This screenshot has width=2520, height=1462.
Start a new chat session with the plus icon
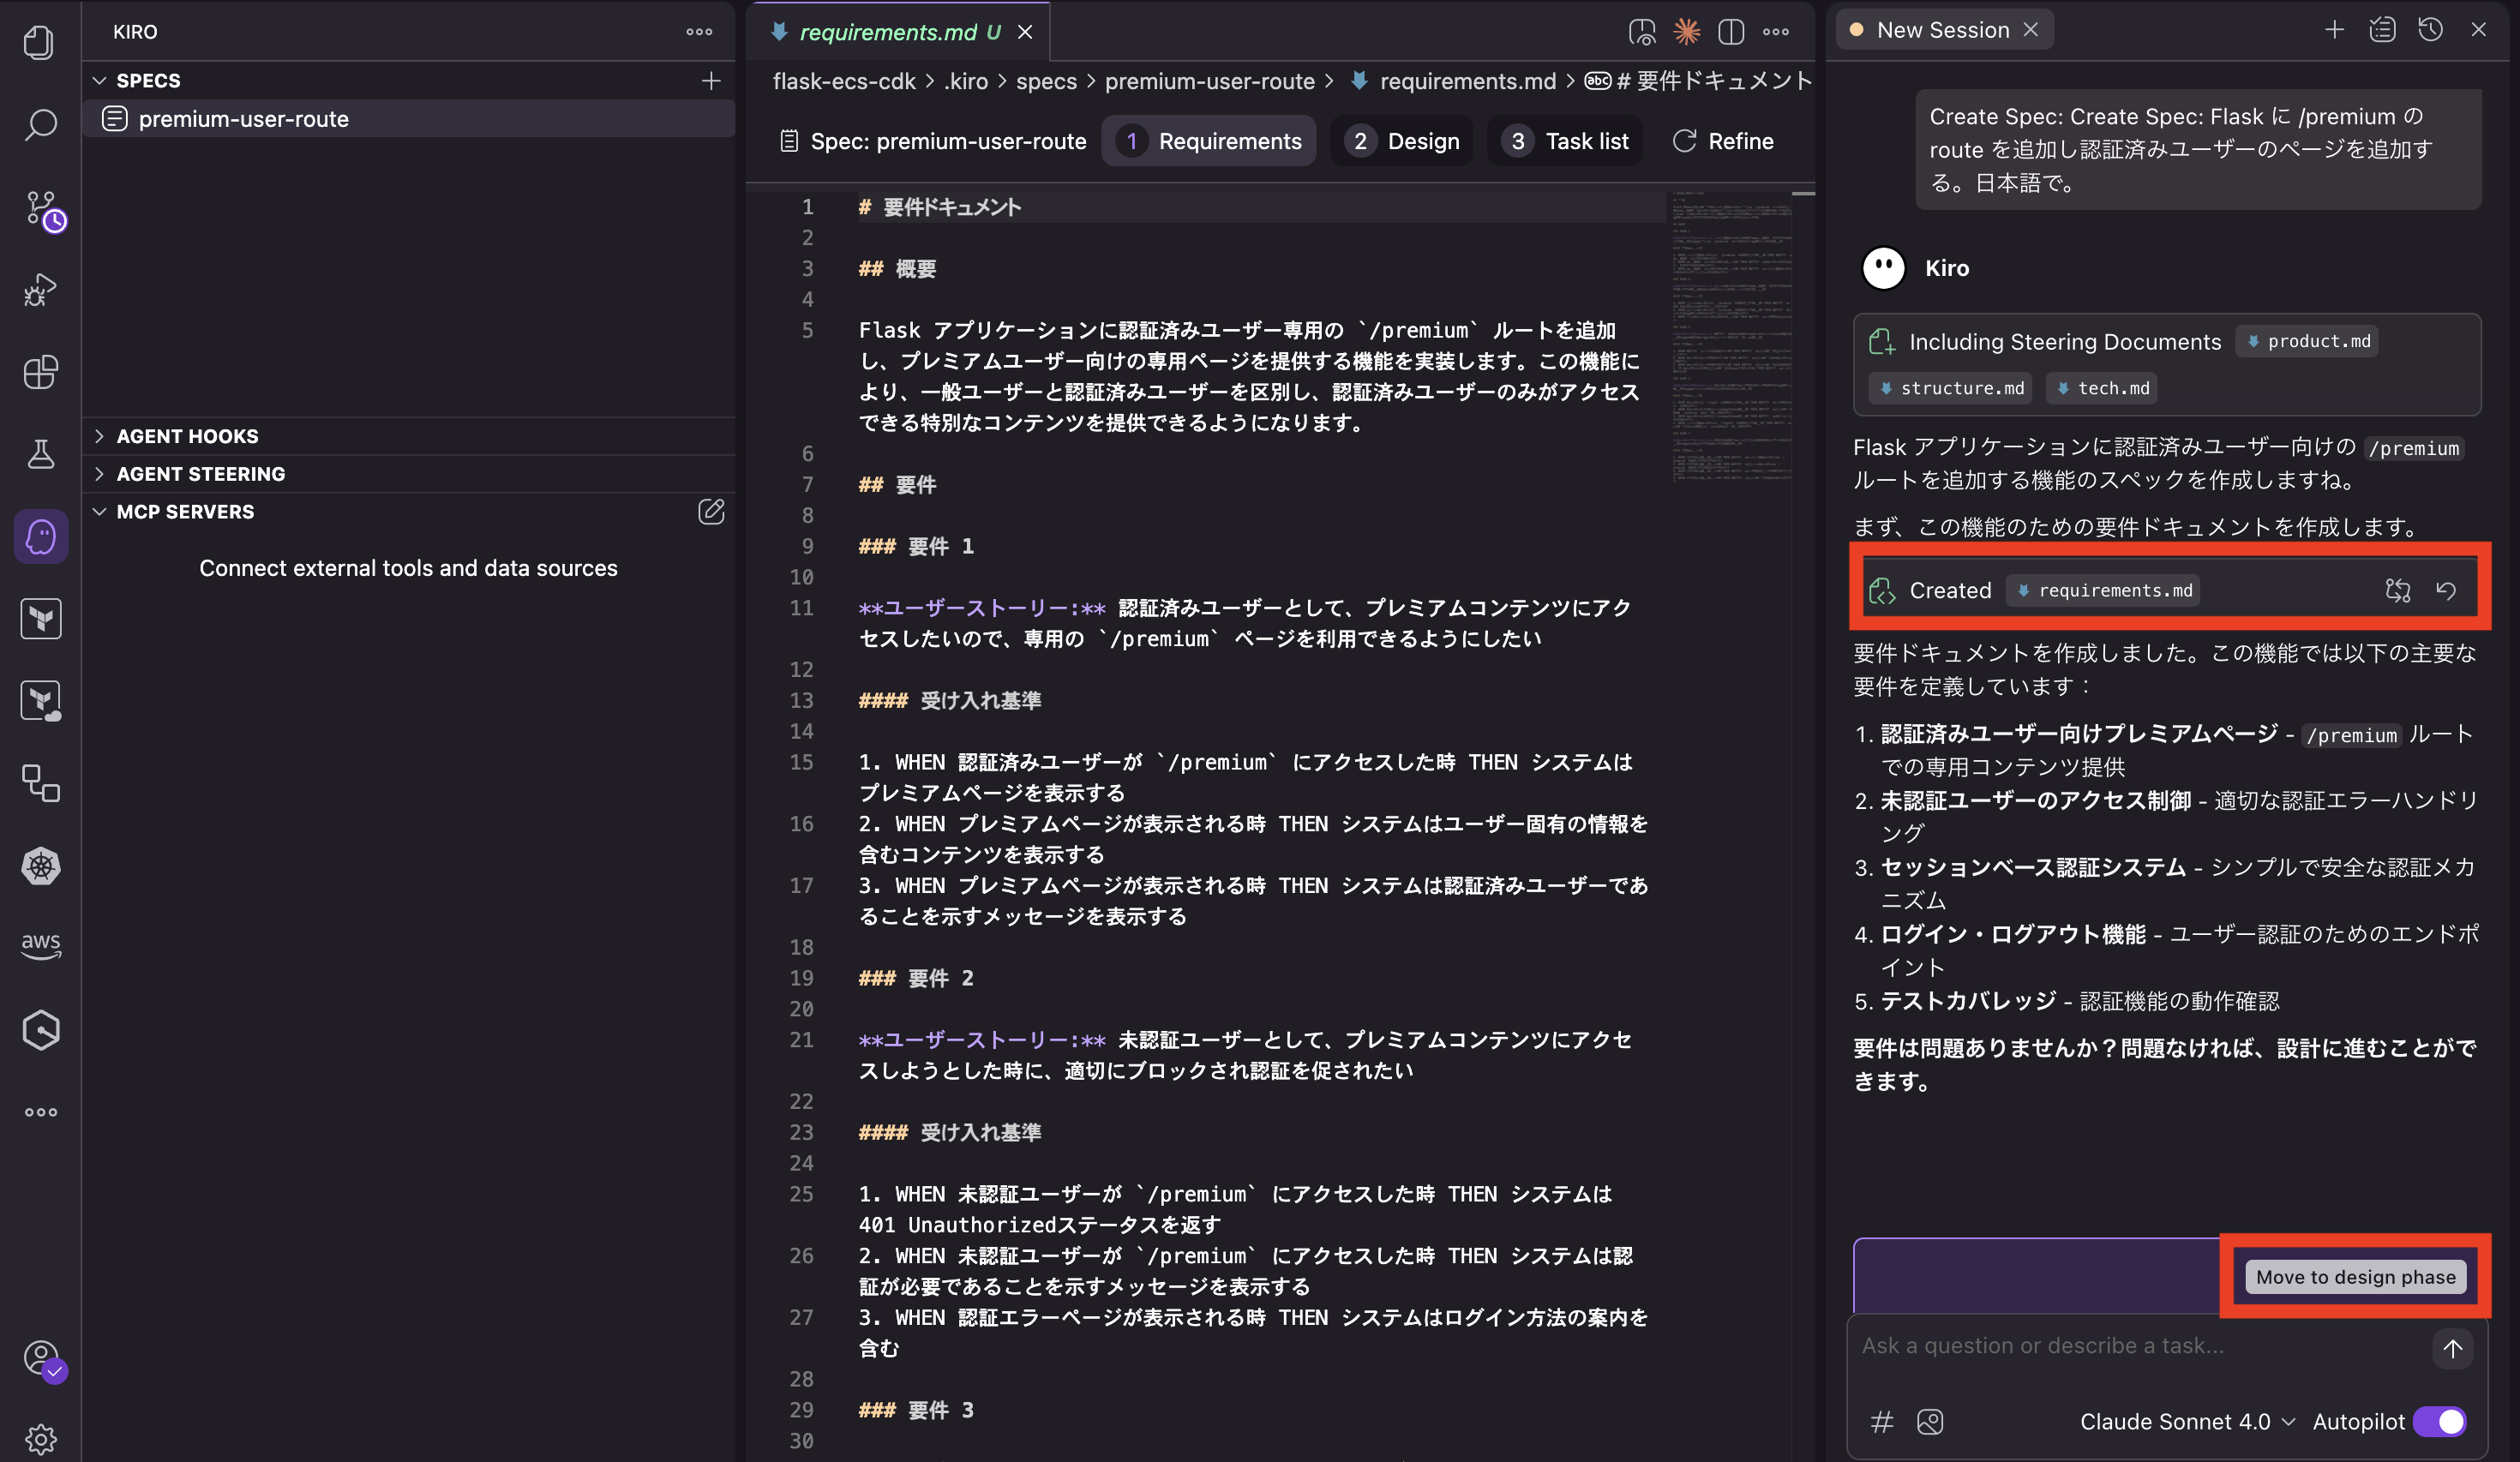[x=2333, y=29]
